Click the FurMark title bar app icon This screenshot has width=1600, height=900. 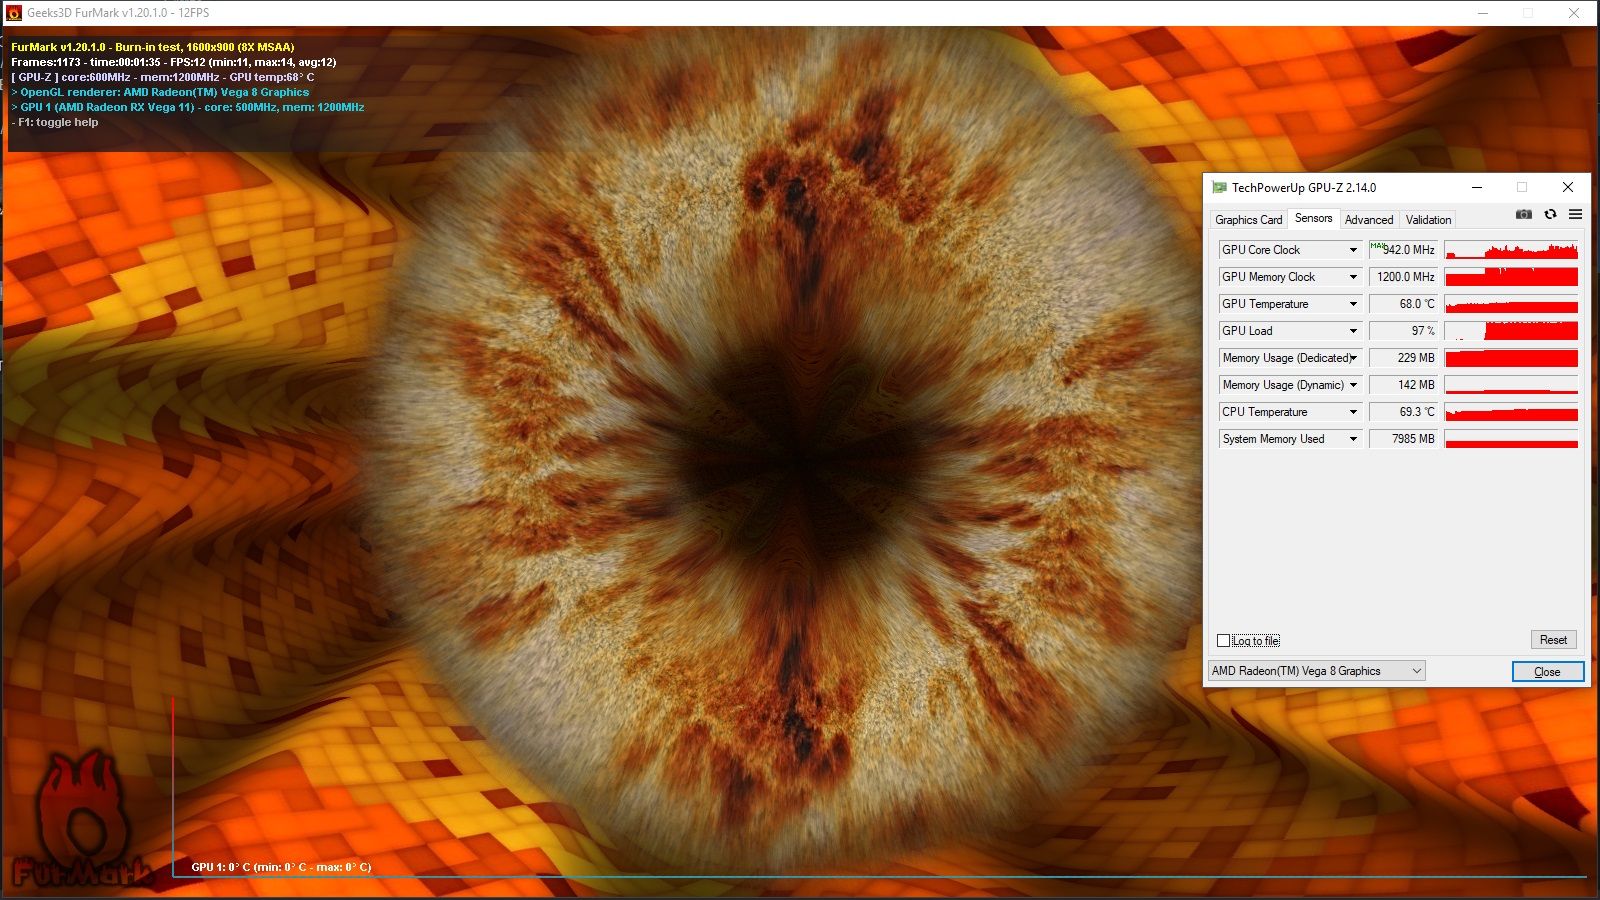[14, 13]
